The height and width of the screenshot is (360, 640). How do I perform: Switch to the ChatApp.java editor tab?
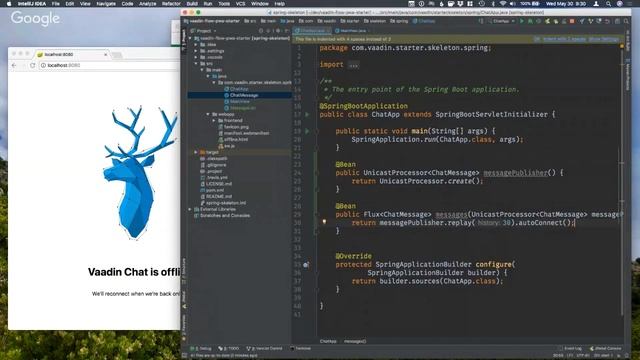312,31
